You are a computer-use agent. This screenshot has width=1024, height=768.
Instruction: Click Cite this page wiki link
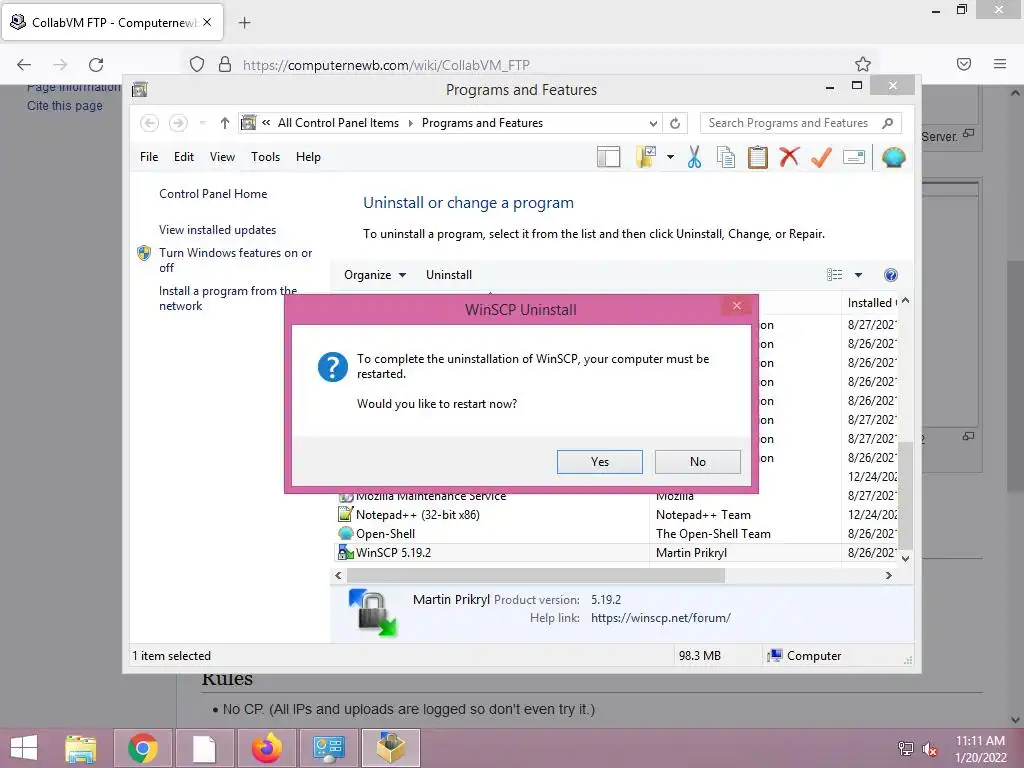[65, 106]
